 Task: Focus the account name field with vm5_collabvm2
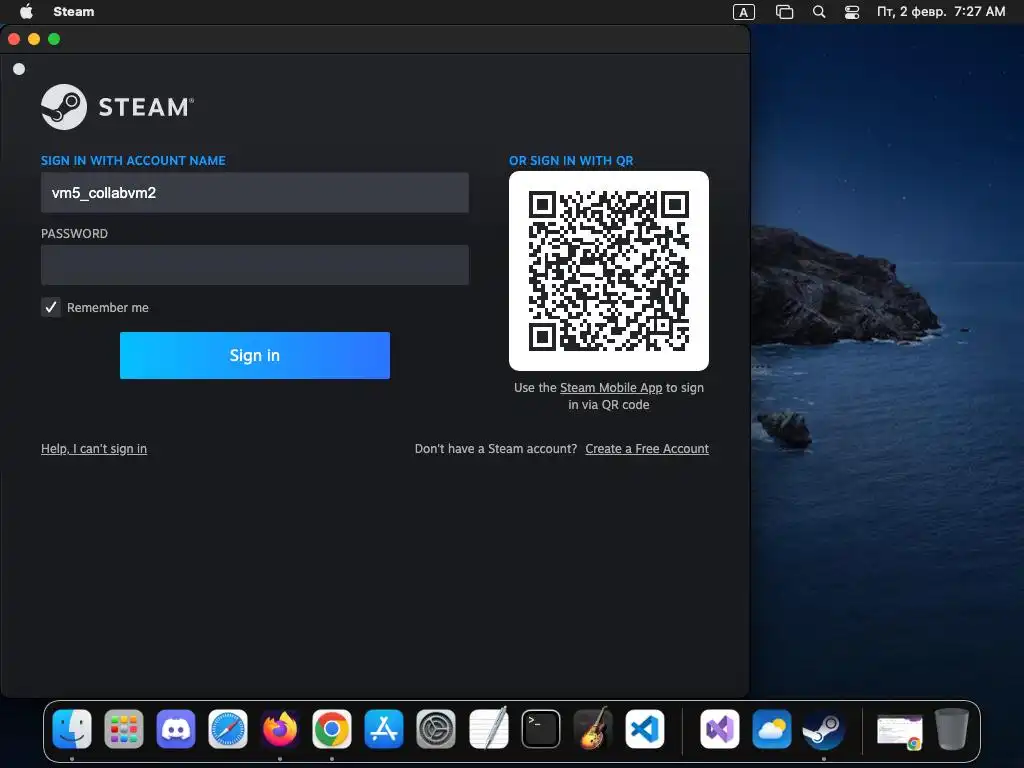coord(255,193)
